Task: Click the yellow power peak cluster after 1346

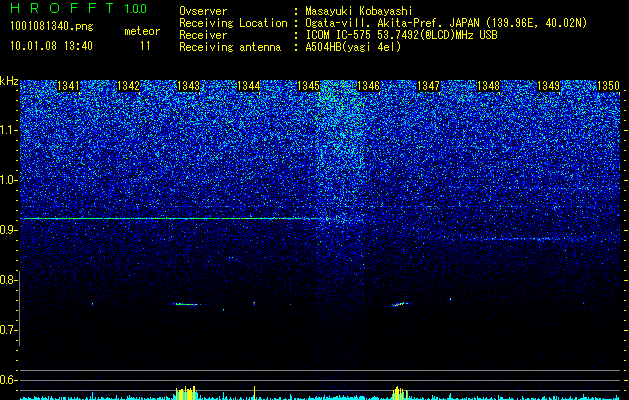Action: (x=399, y=392)
